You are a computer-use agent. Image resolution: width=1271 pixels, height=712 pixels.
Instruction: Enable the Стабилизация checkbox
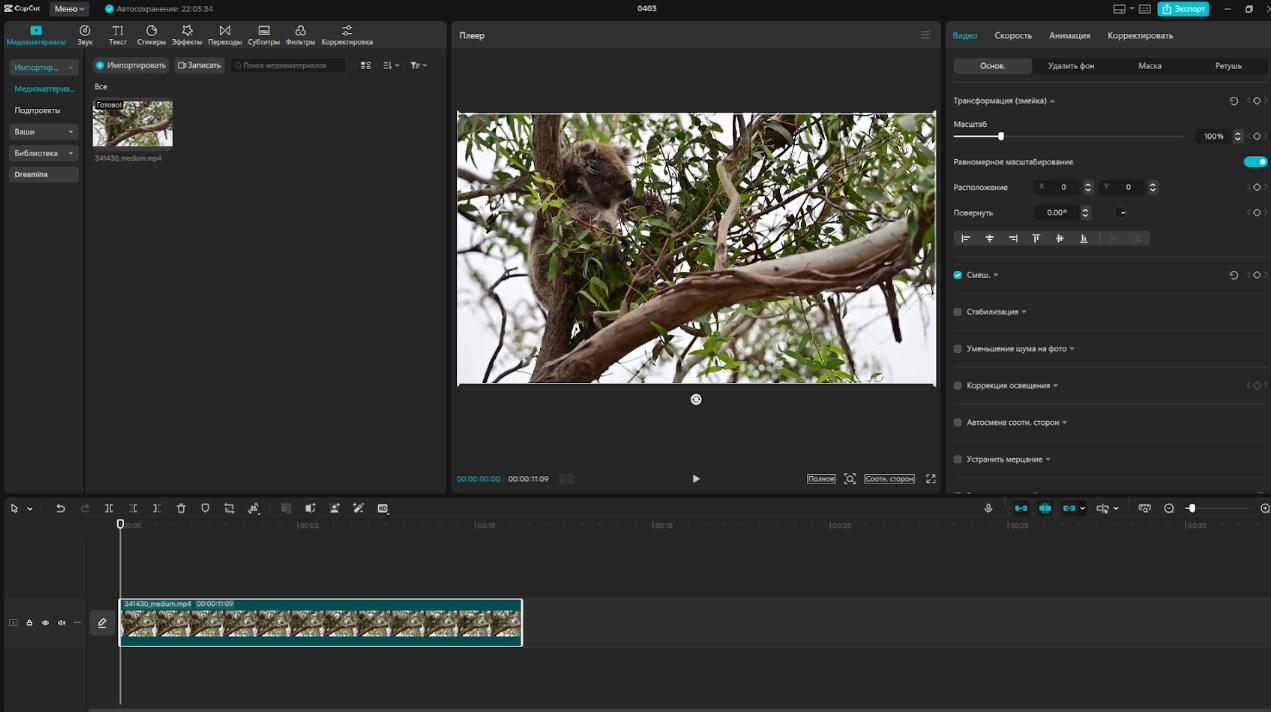click(958, 312)
